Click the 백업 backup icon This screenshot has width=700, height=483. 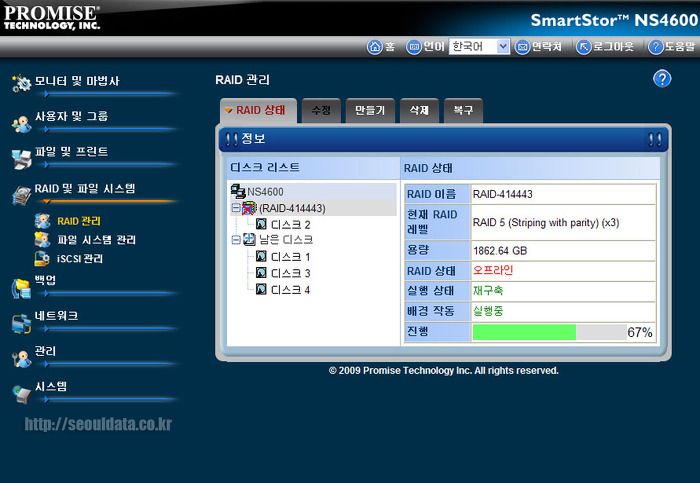coord(21,289)
